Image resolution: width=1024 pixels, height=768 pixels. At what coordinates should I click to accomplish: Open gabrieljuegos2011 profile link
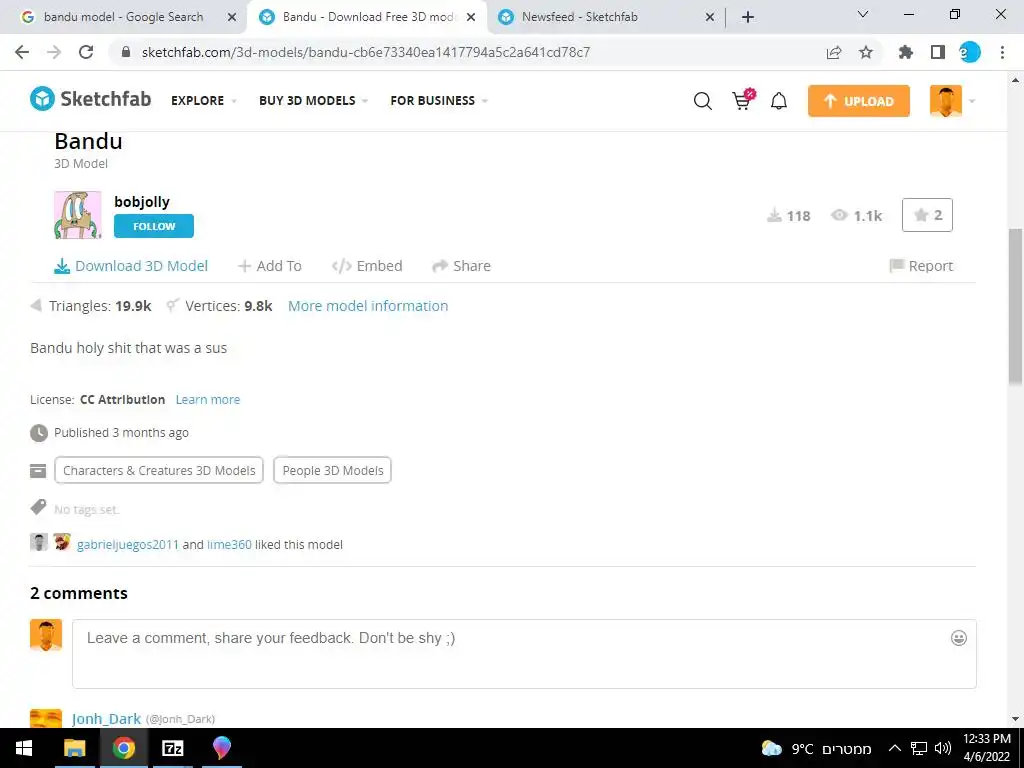127,544
